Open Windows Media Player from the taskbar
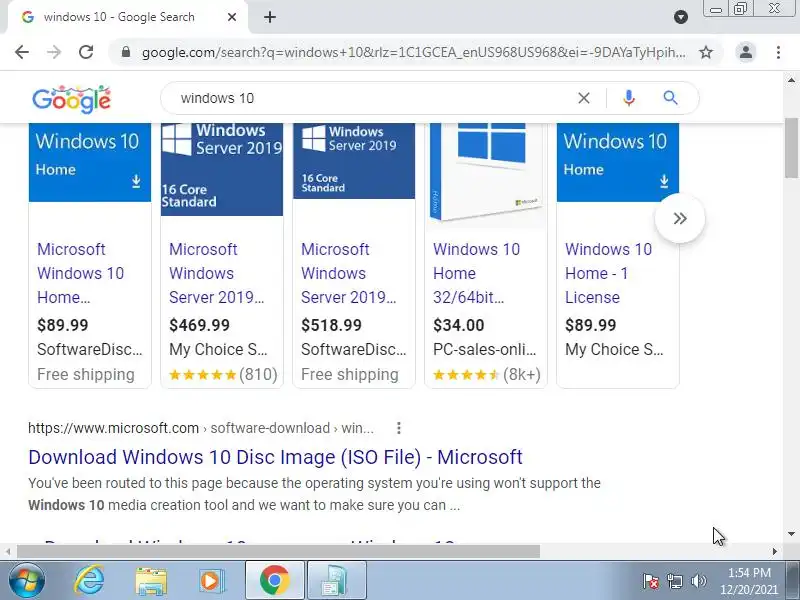This screenshot has width=800, height=600. (211, 581)
